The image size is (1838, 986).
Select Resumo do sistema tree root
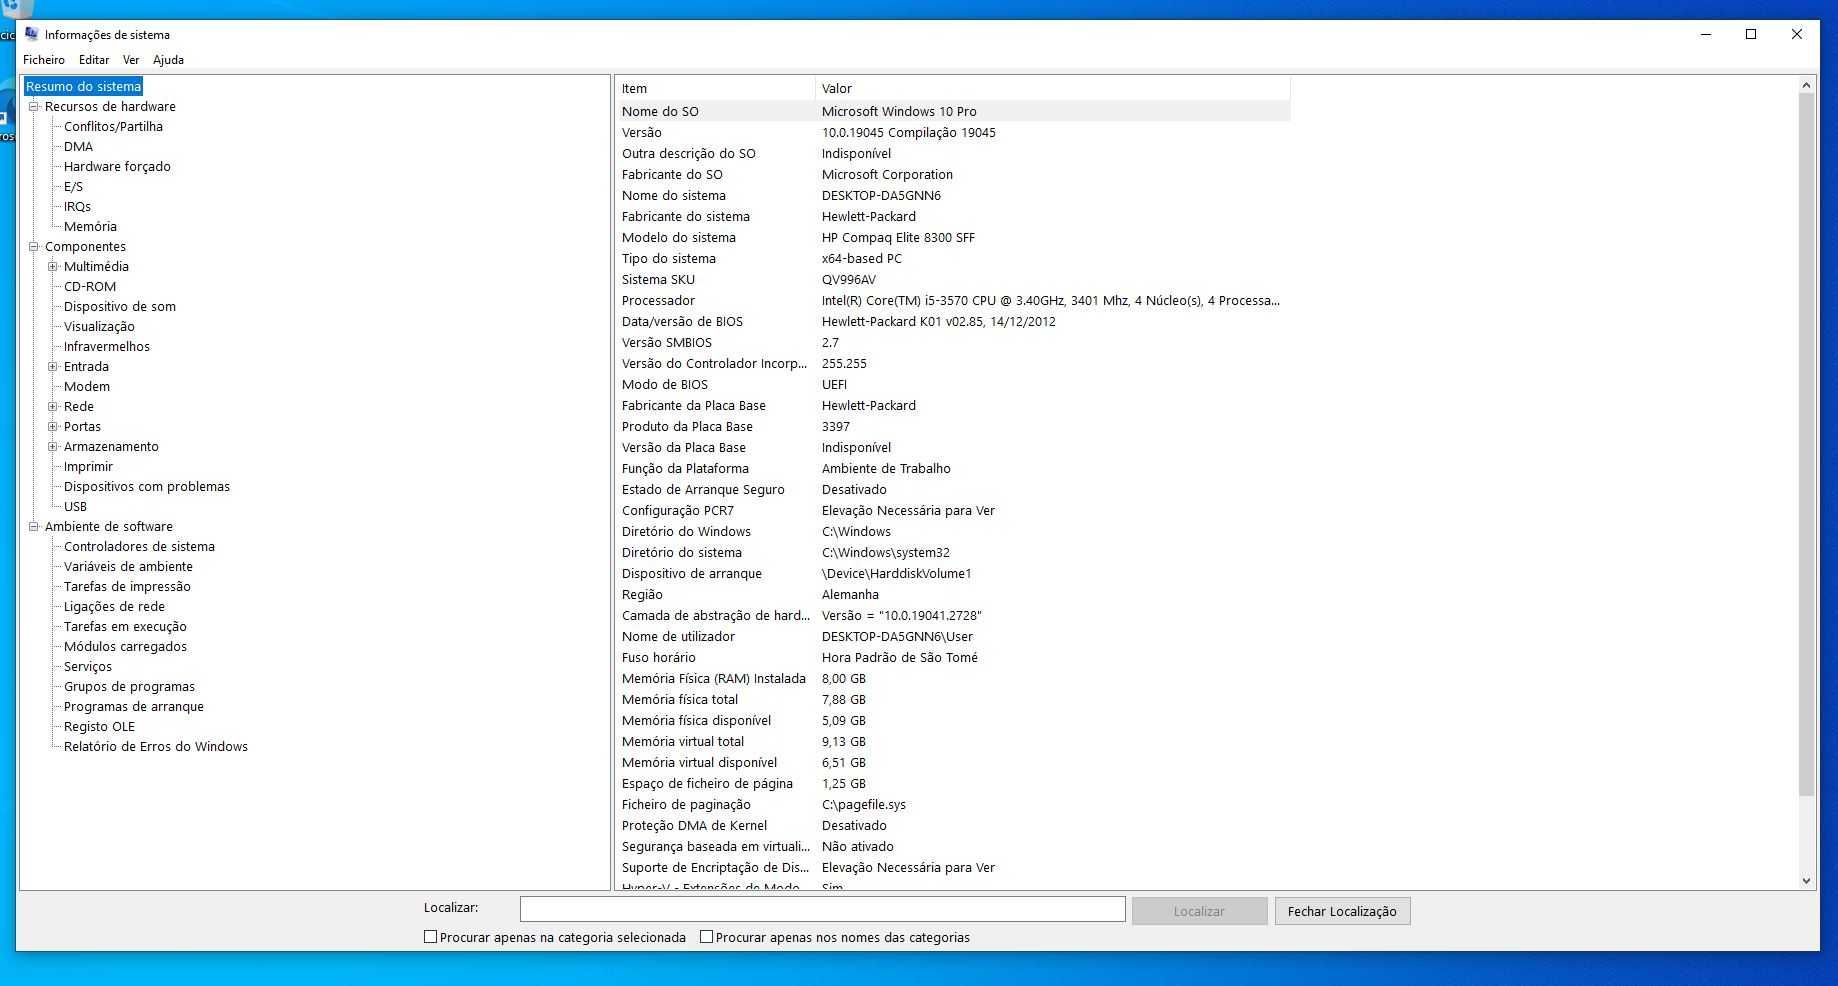coord(84,86)
